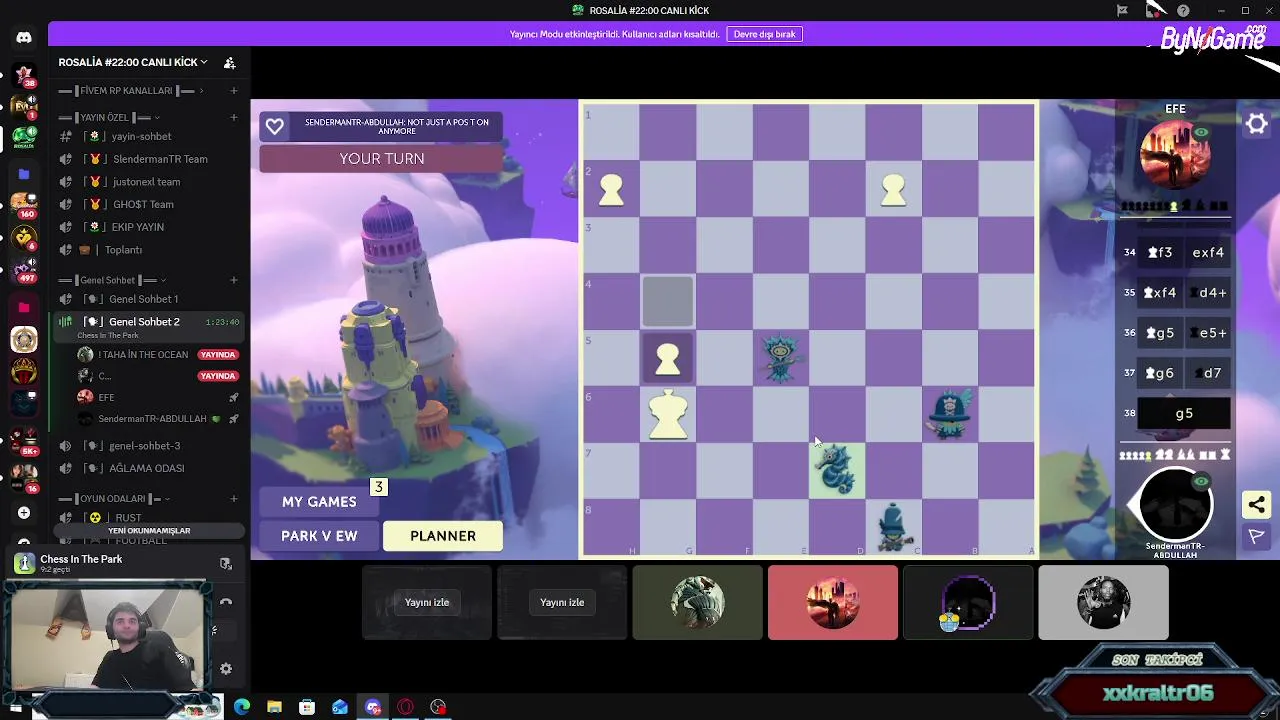The height and width of the screenshot is (720, 1280).
Task: Join GHO$T Team voice channel
Action: click(x=148, y=204)
